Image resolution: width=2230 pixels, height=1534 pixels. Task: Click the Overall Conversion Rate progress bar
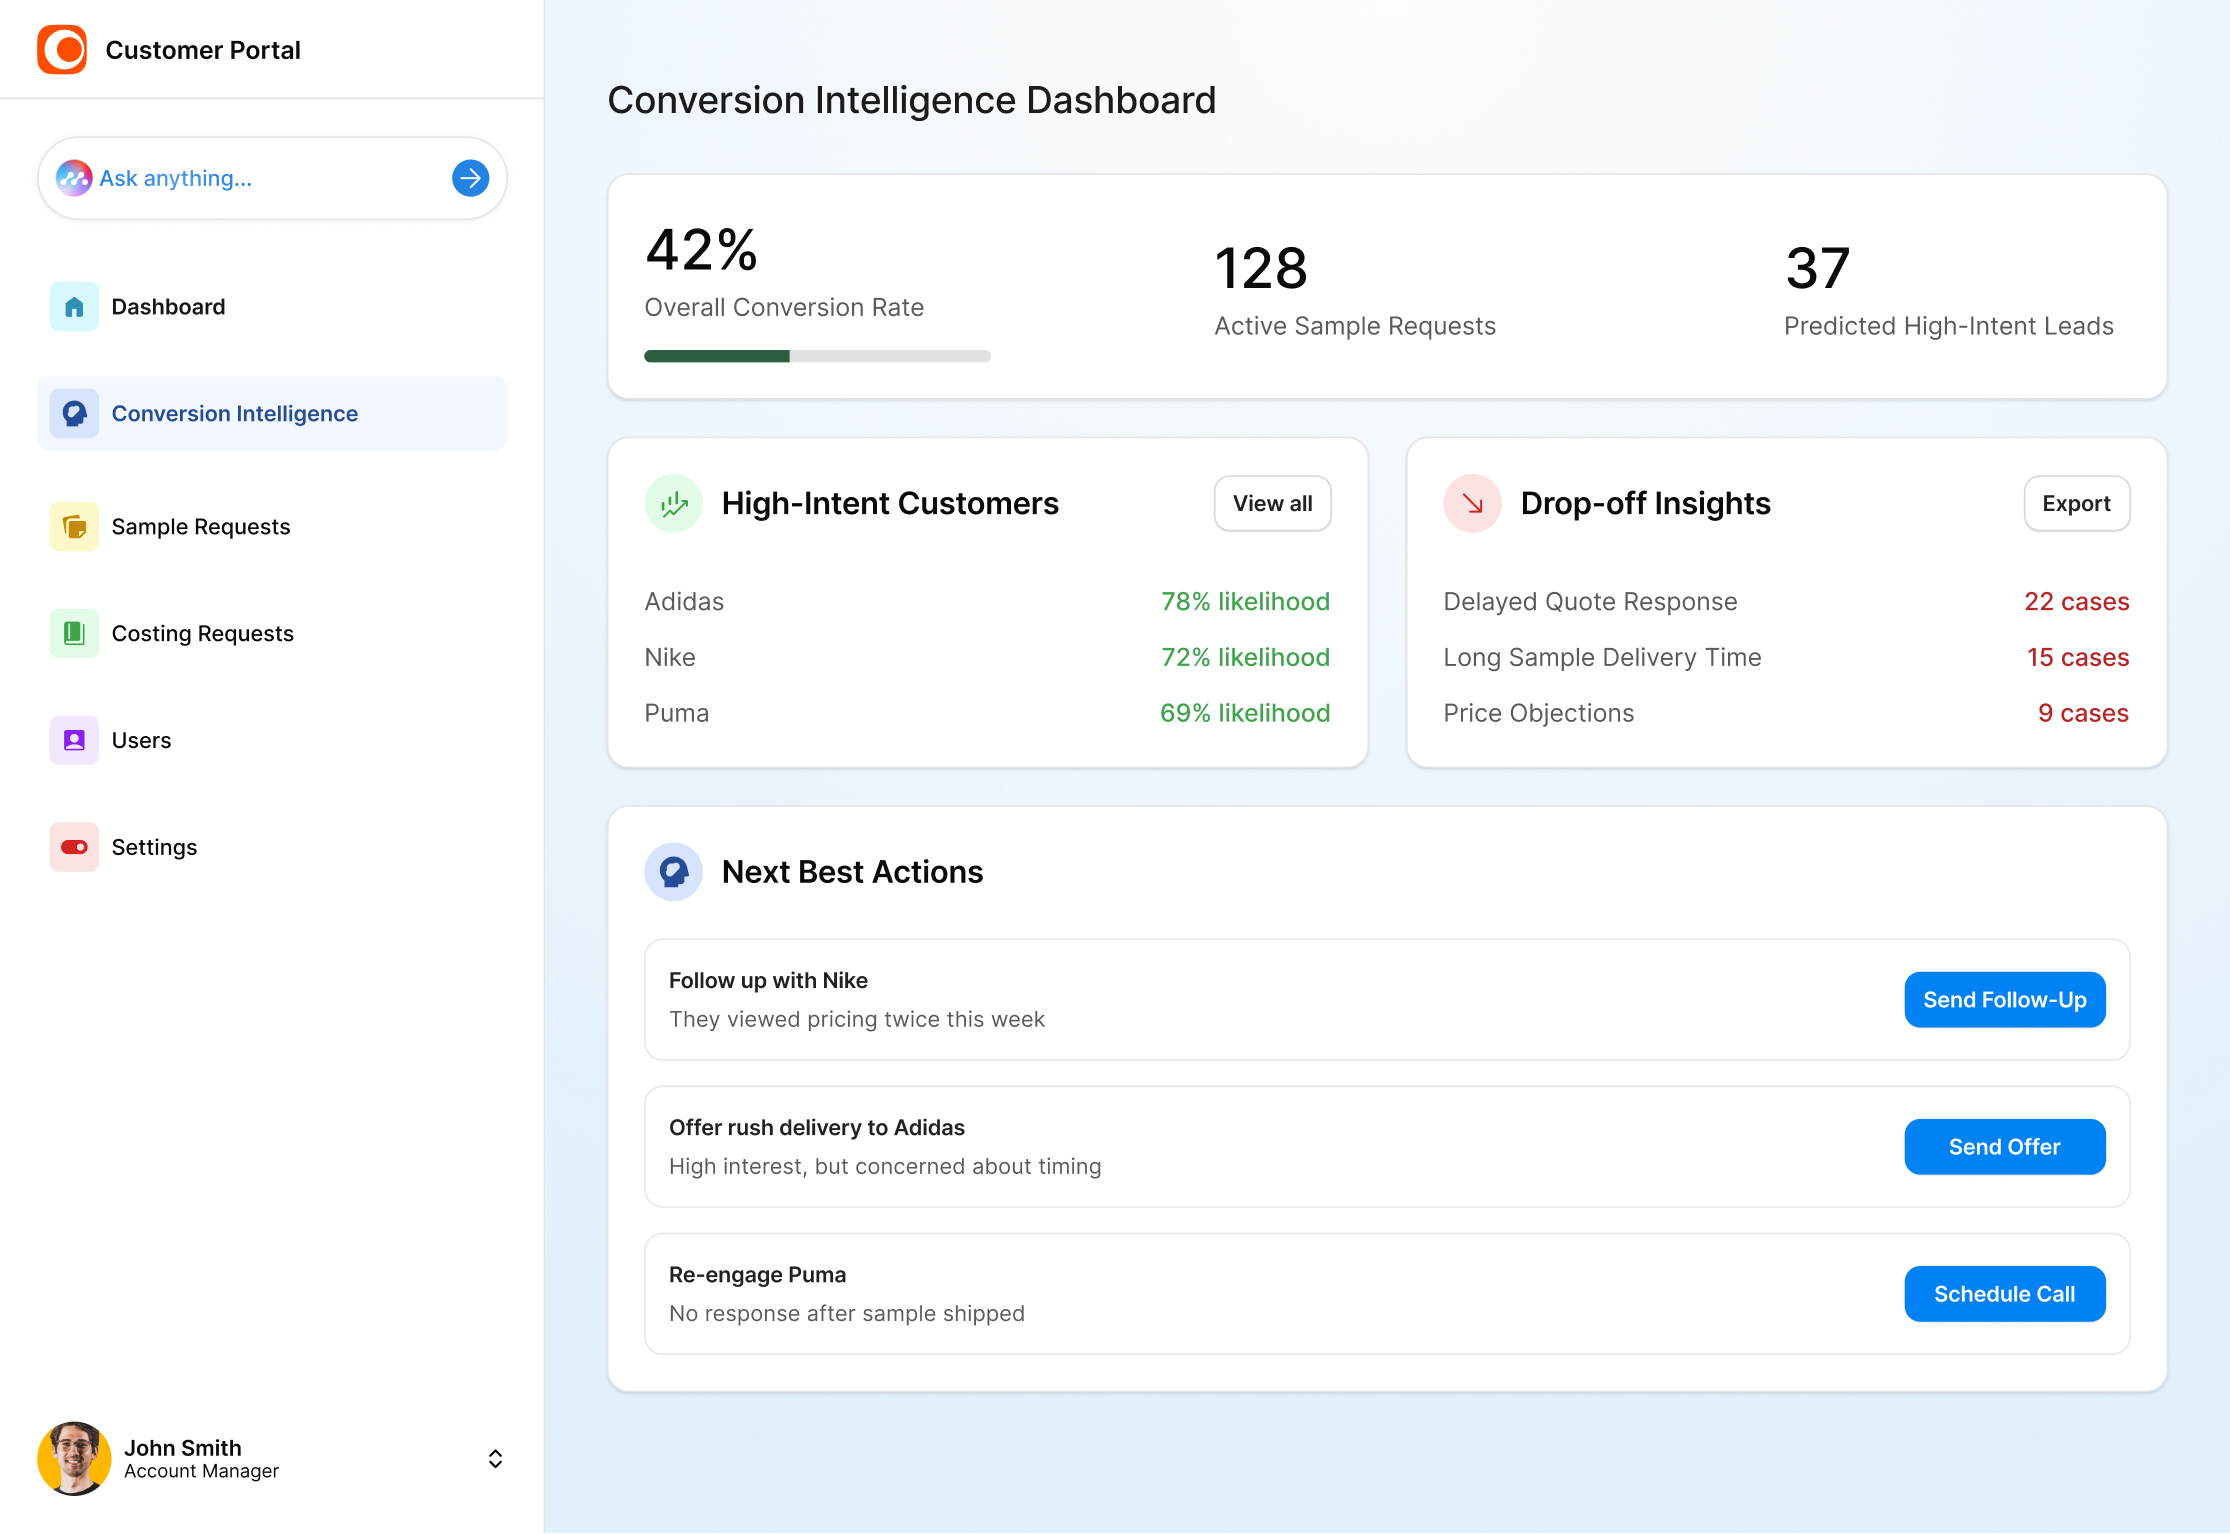coord(817,356)
